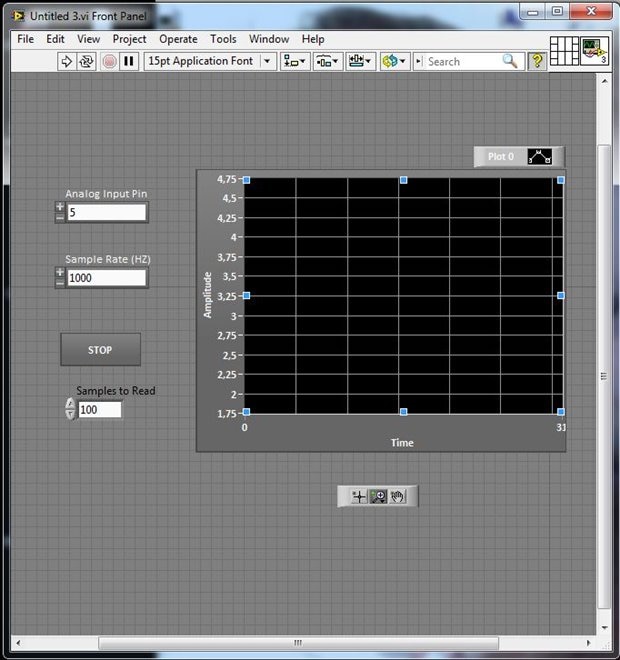Open the View menu
The image size is (620, 660).
(88, 39)
